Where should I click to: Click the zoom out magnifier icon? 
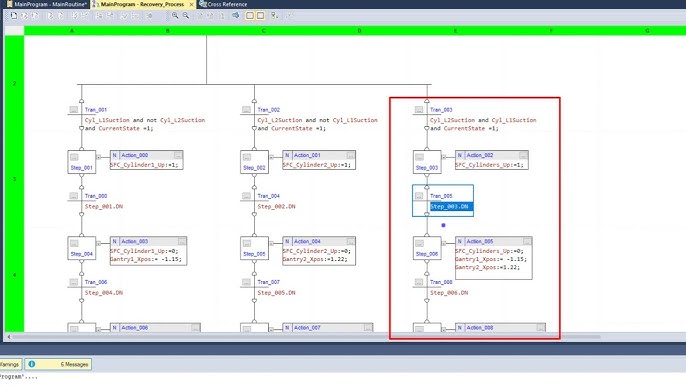click(186, 16)
